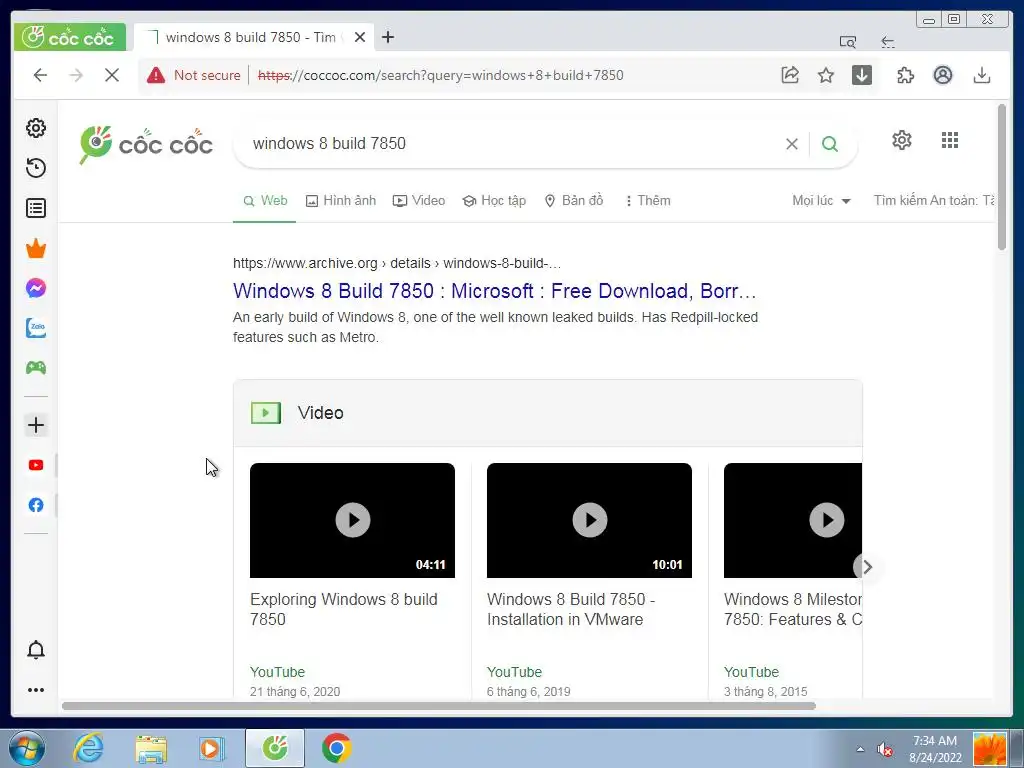
Task: Launch Google Chrome from taskbar
Action: pyautogui.click(x=337, y=748)
